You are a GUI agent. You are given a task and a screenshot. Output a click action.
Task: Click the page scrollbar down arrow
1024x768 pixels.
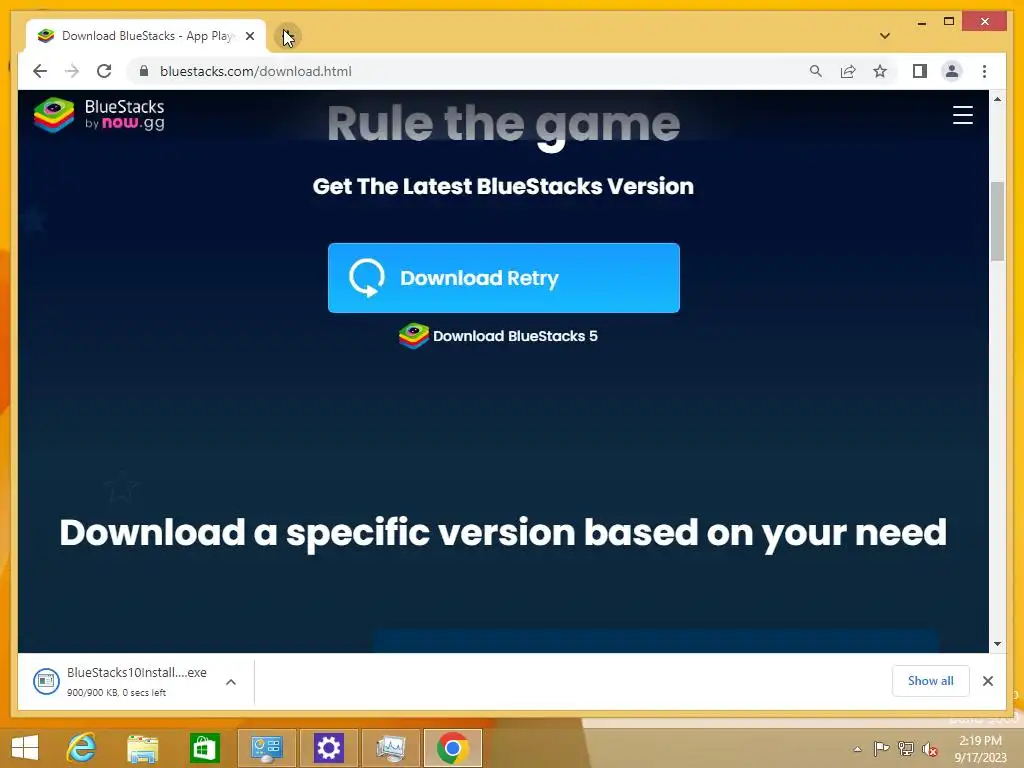coord(997,644)
